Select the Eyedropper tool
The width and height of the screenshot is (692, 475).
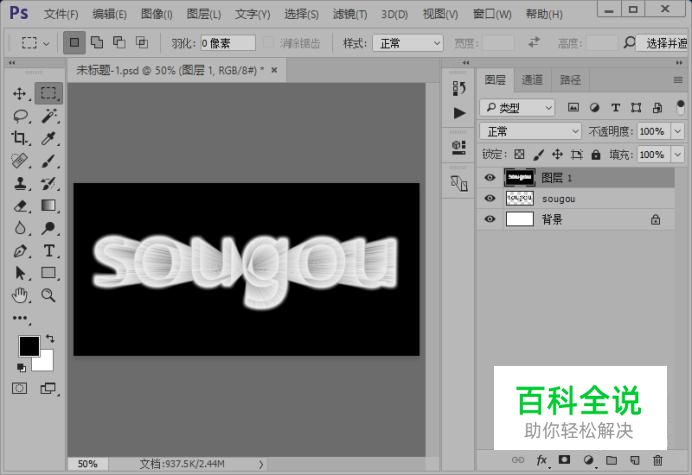click(x=49, y=138)
